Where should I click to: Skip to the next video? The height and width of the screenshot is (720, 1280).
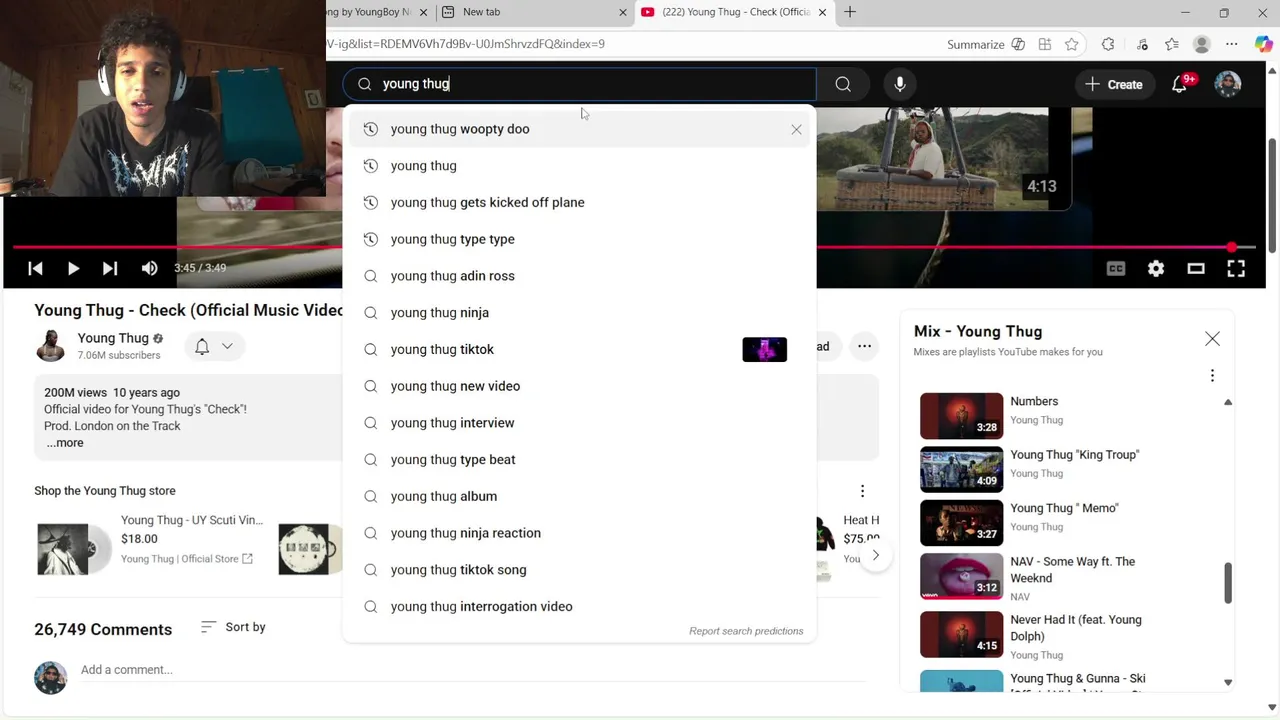click(110, 268)
